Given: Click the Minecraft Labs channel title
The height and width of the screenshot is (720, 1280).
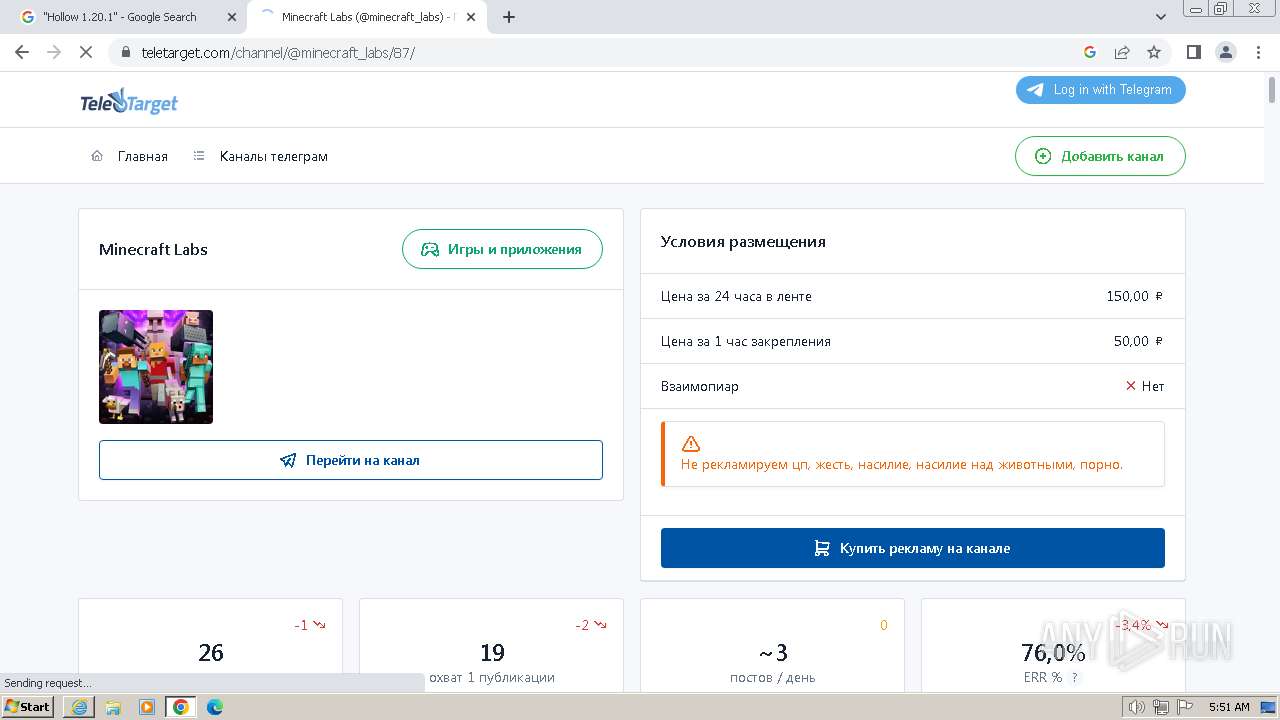Looking at the screenshot, I should [x=153, y=249].
